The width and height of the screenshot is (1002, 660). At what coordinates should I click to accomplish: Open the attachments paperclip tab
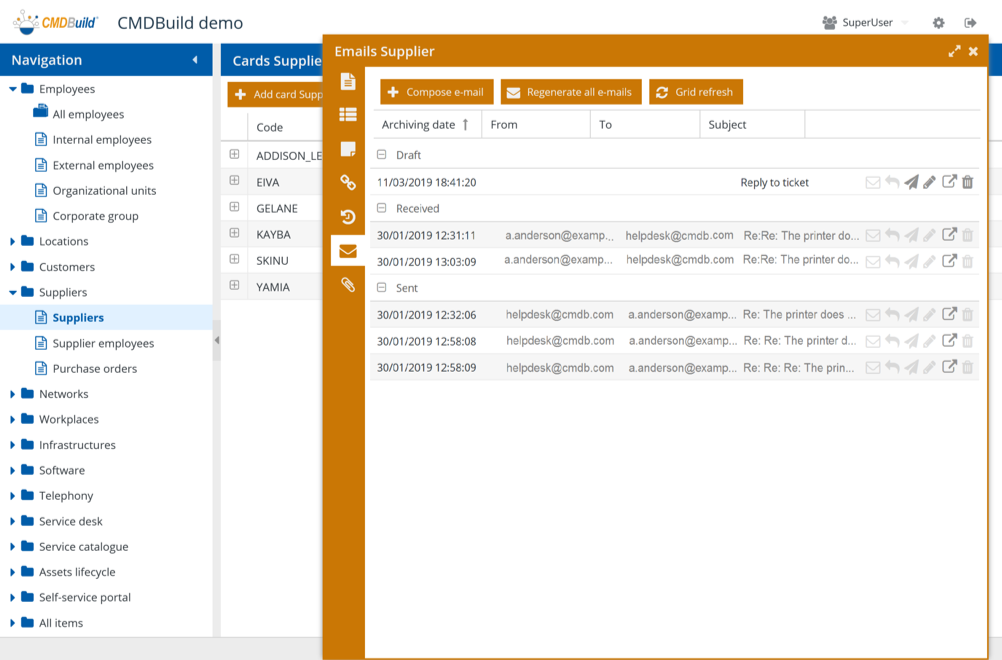pos(348,285)
